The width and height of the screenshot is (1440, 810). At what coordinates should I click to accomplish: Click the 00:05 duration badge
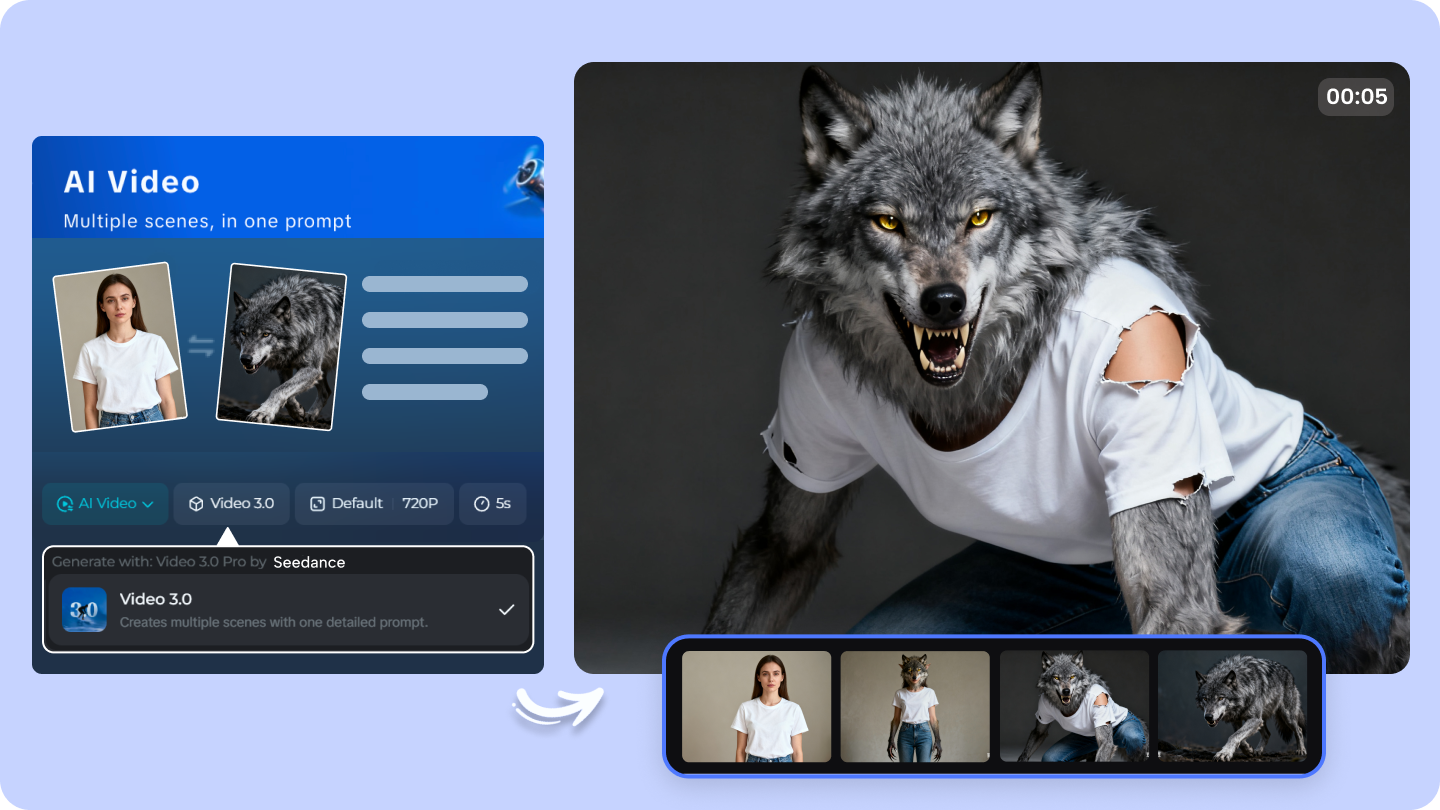[x=1356, y=97]
